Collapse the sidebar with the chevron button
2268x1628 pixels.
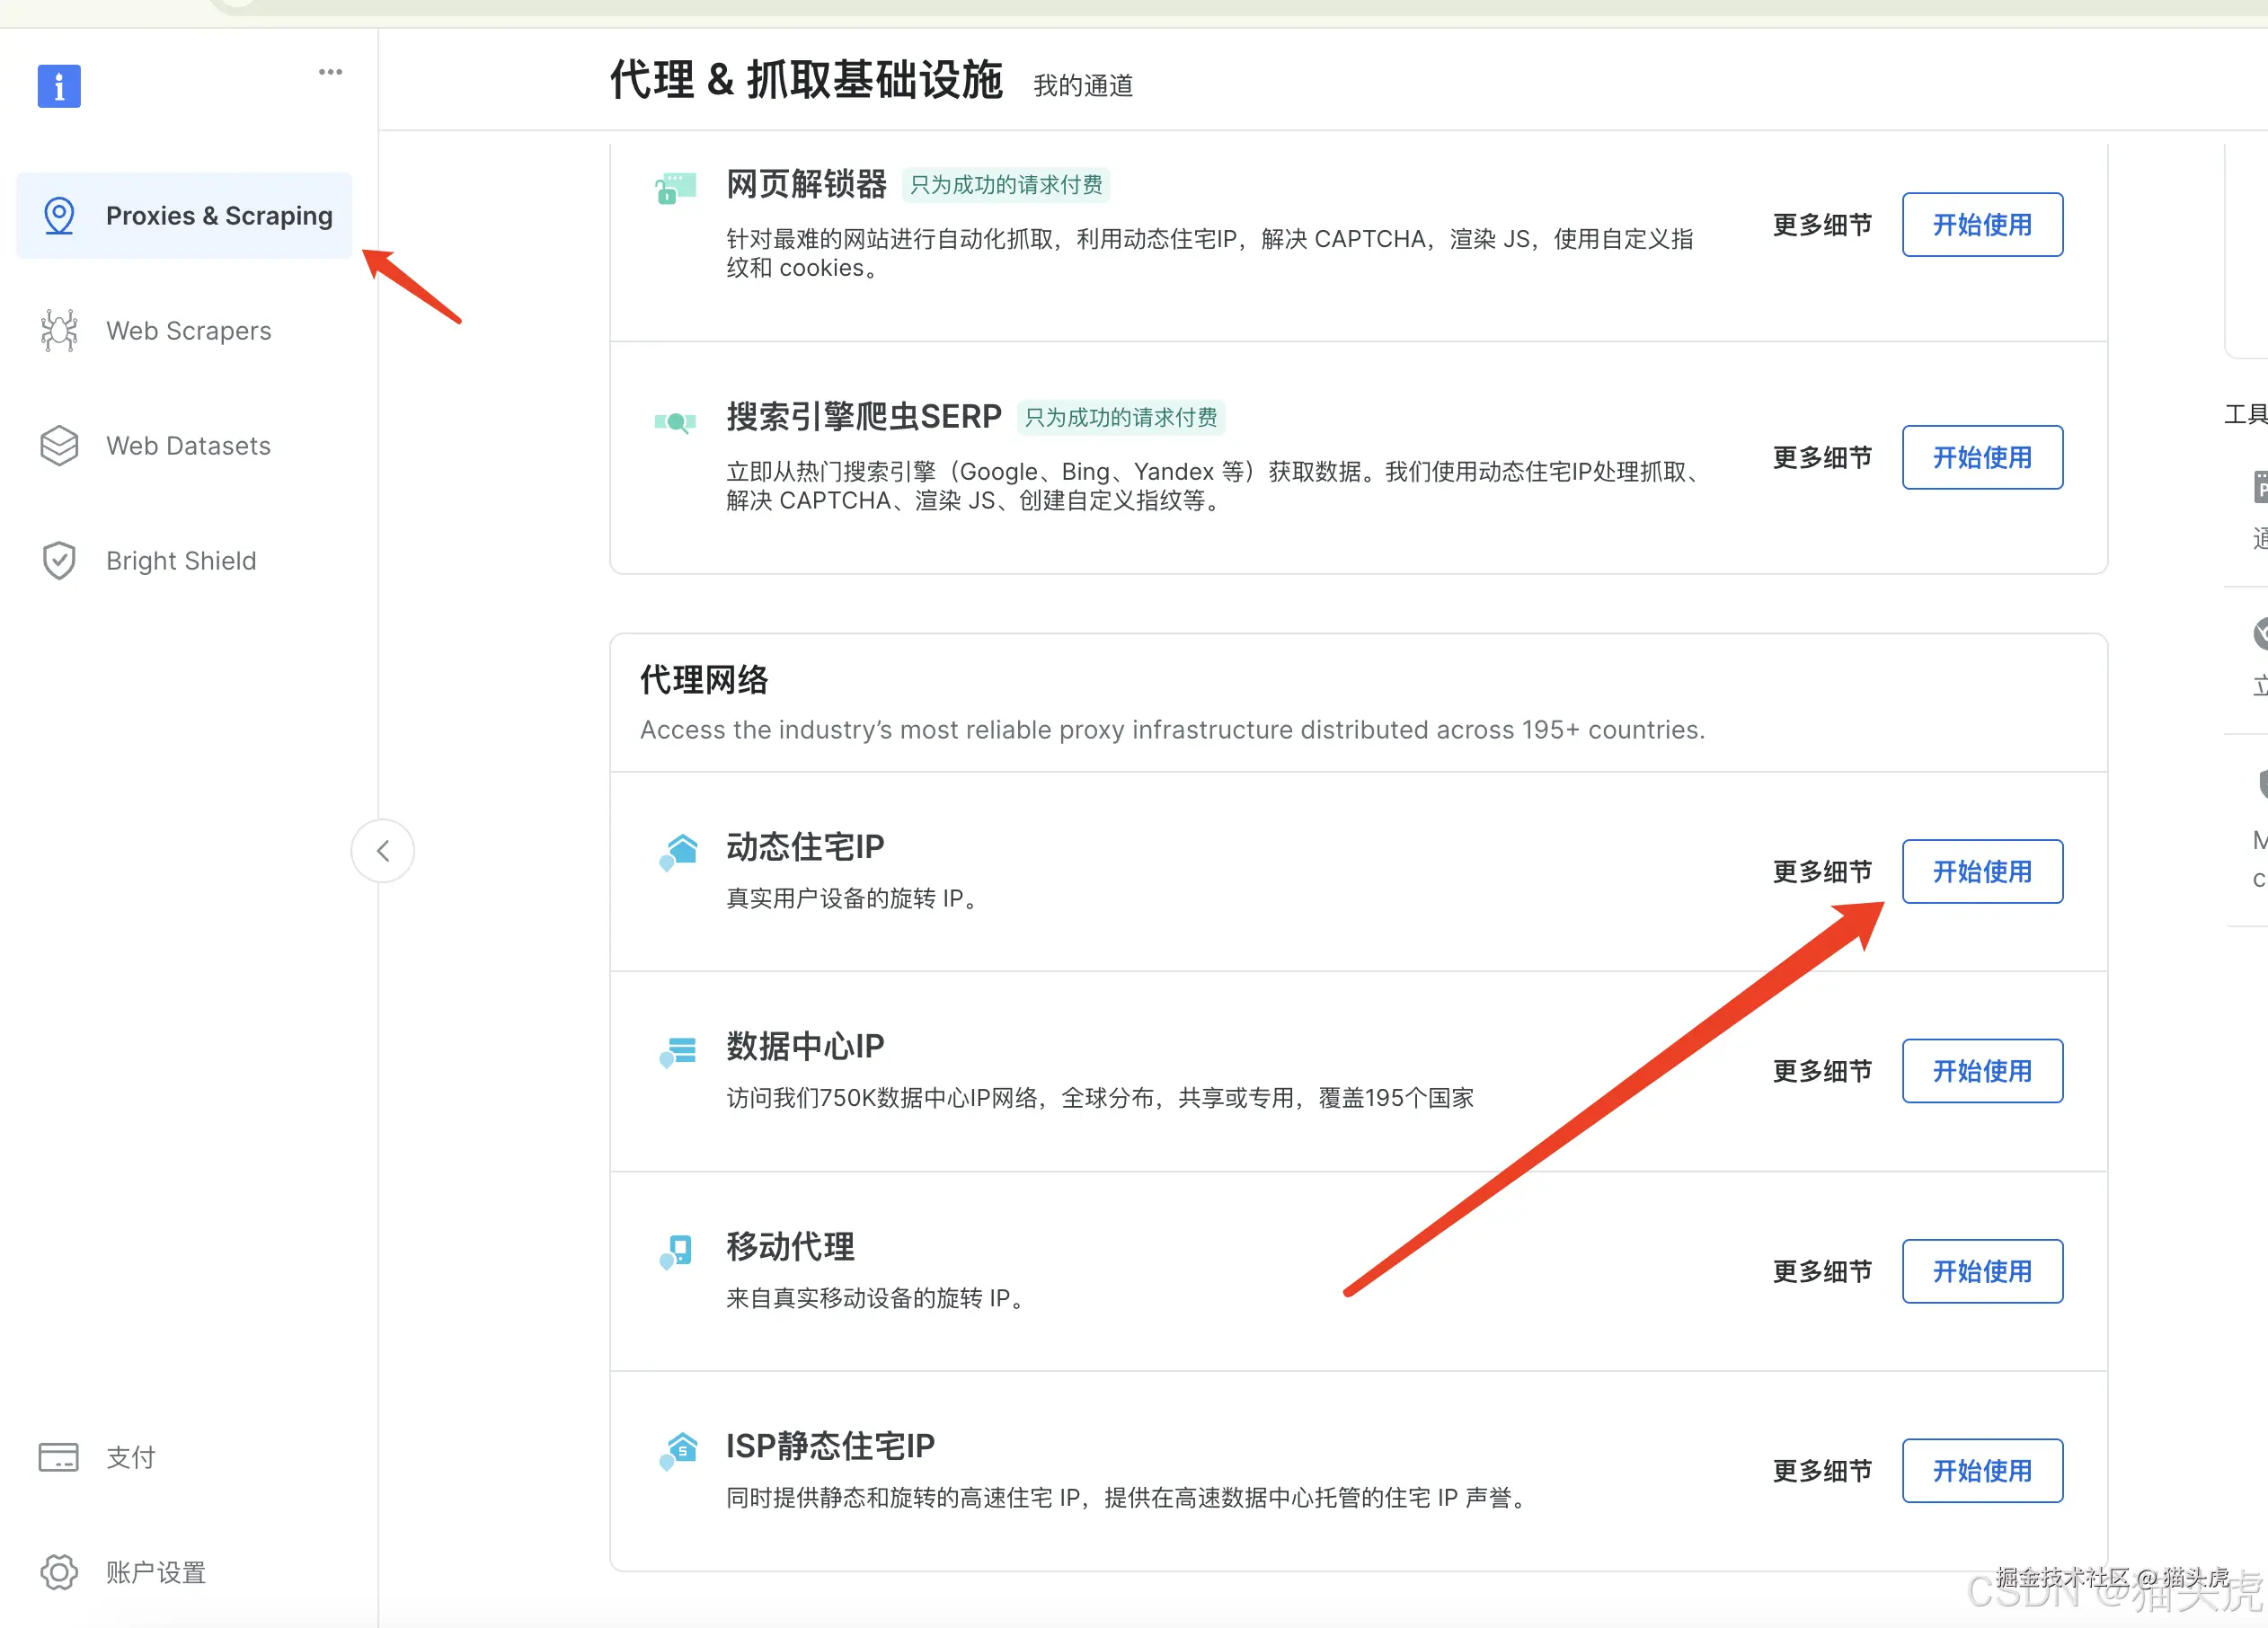pyautogui.click(x=382, y=850)
